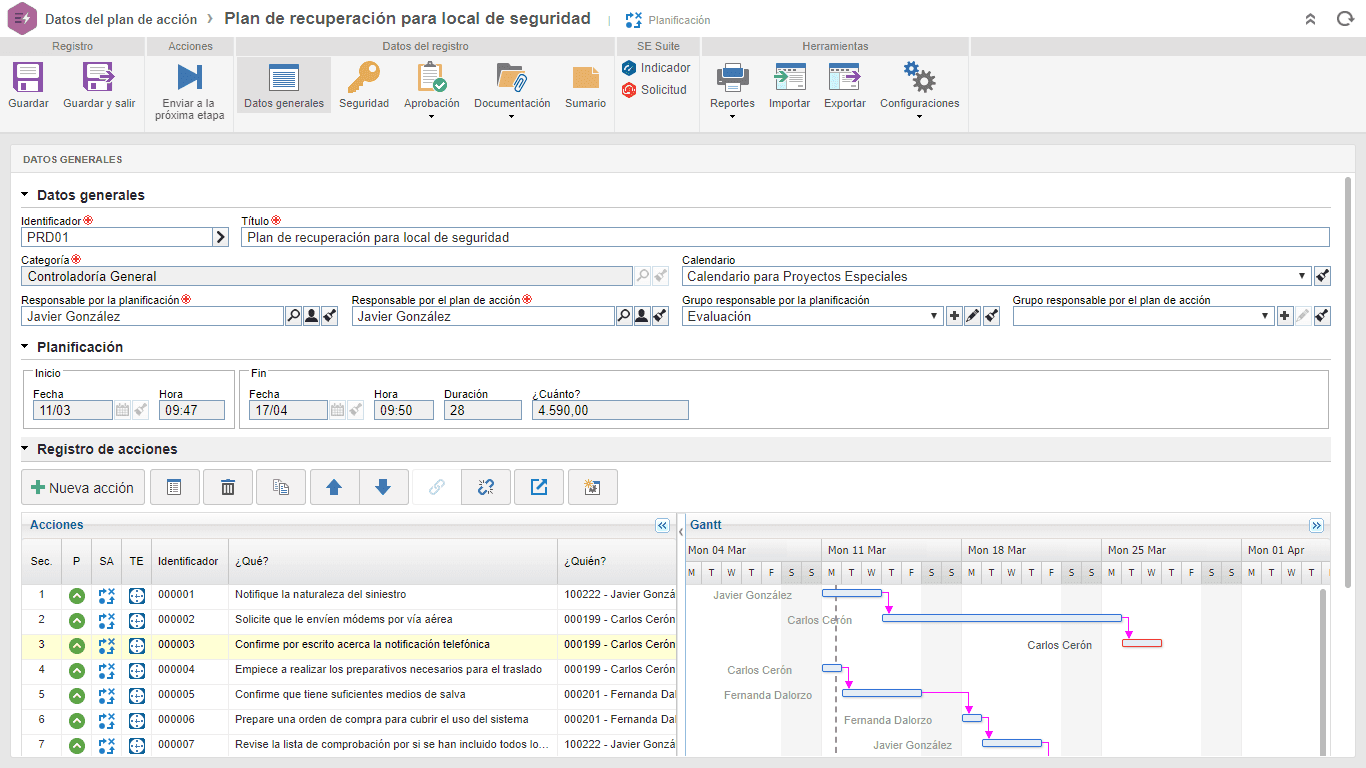Open the Sumario tab
Screen dimensions: 1366x768
tap(585, 85)
